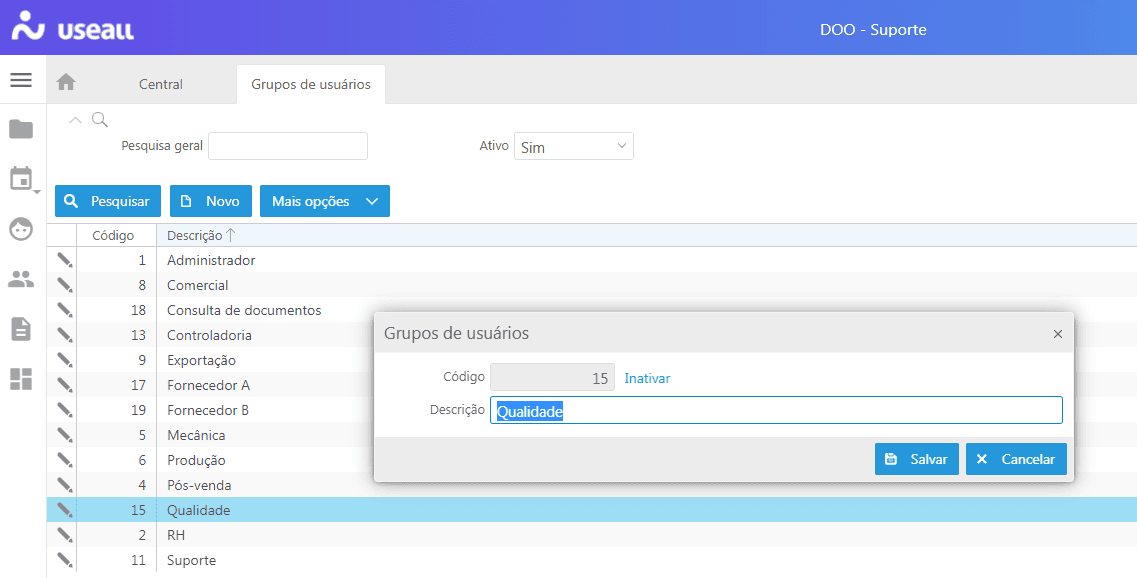Click the Cancelar button
This screenshot has height=578, width=1137.
(x=1016, y=459)
